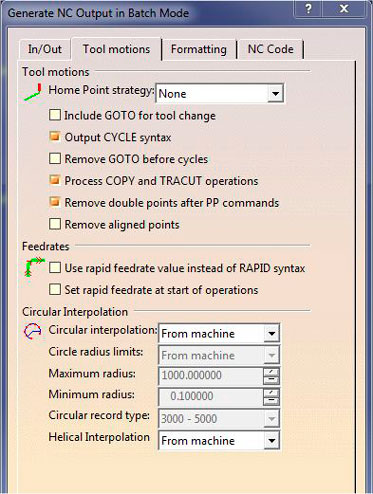Viewport: 373px width, 494px height.
Task: Open the help question mark button
Action: (309, 8)
